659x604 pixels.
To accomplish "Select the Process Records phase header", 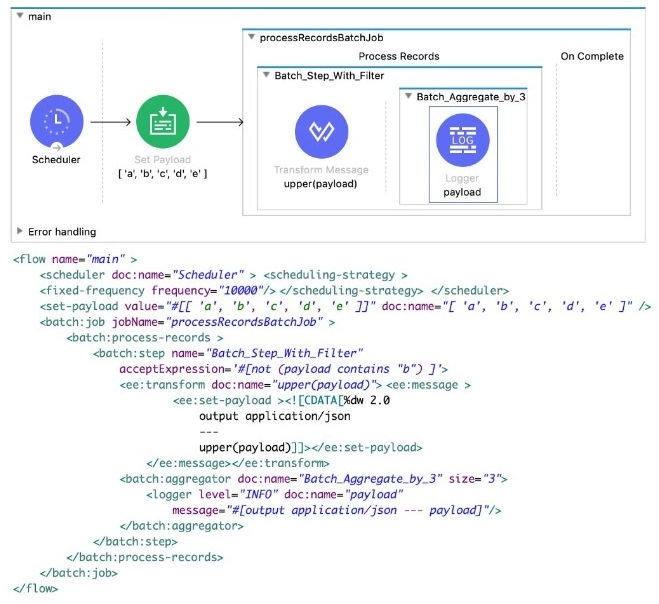I will (399, 56).
